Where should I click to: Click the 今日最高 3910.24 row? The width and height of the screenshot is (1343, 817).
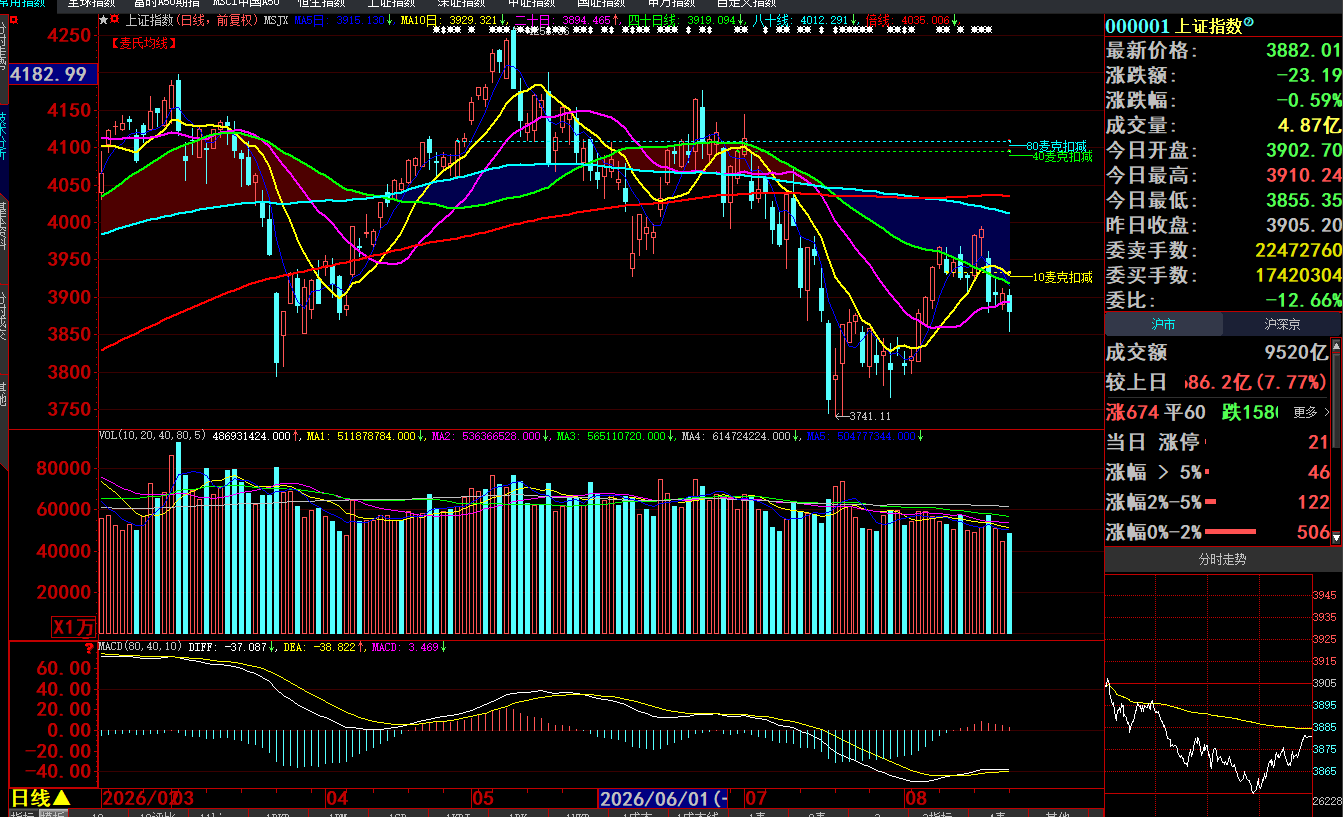tap(1223, 175)
